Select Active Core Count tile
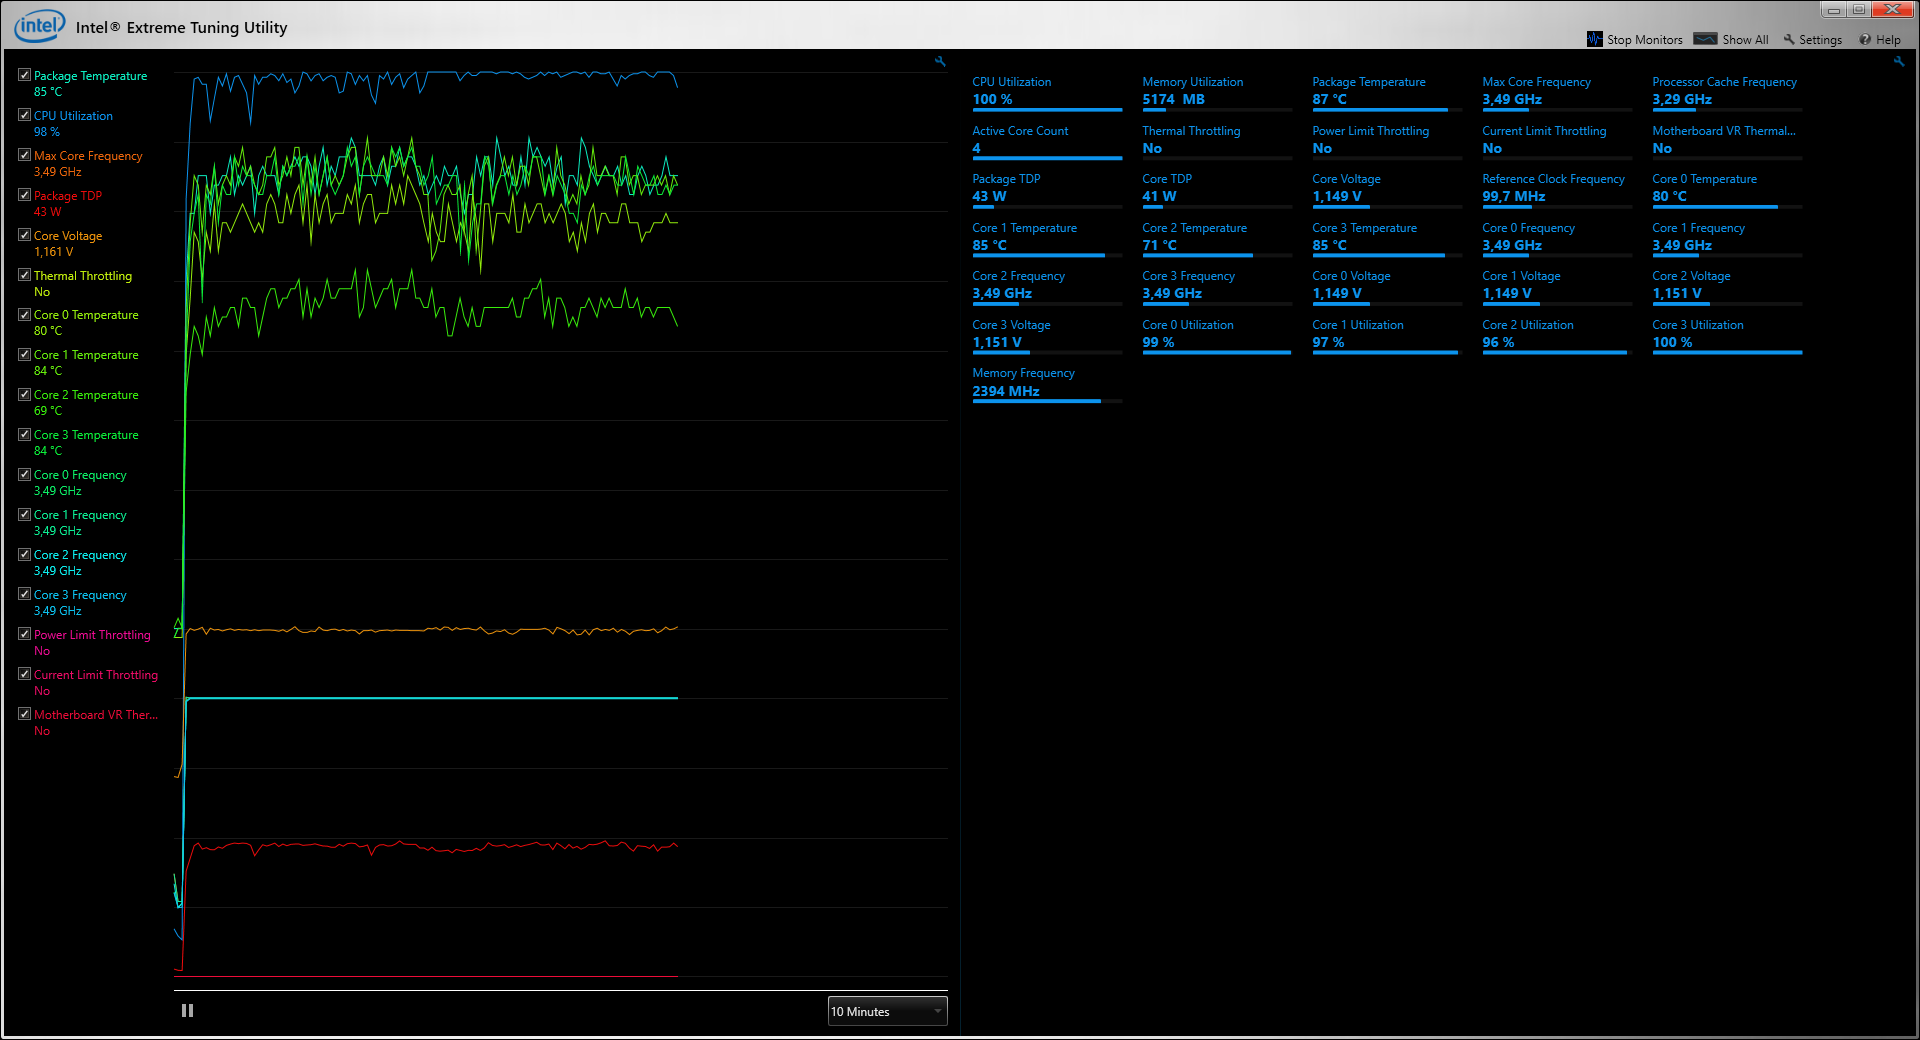 1047,141
